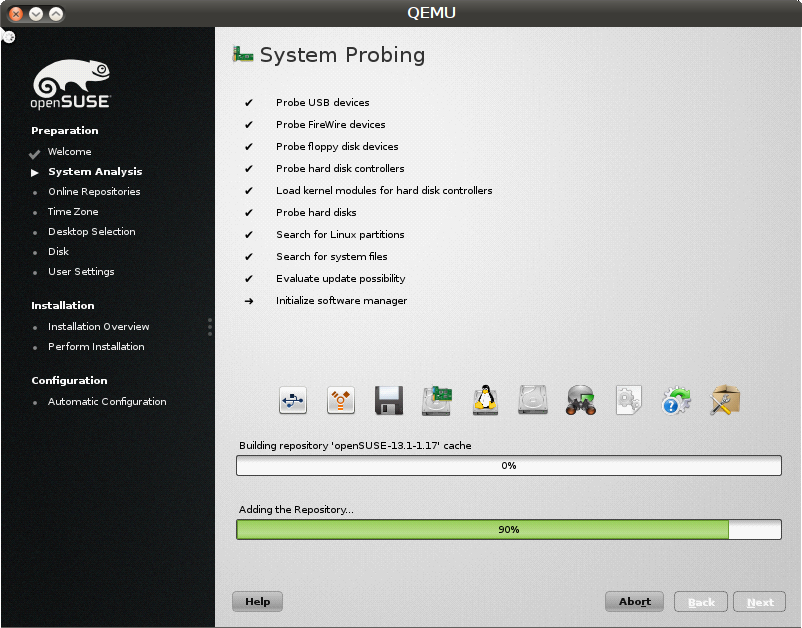
Task: Select Online Repositories step in sidebar
Action: [x=93, y=192]
